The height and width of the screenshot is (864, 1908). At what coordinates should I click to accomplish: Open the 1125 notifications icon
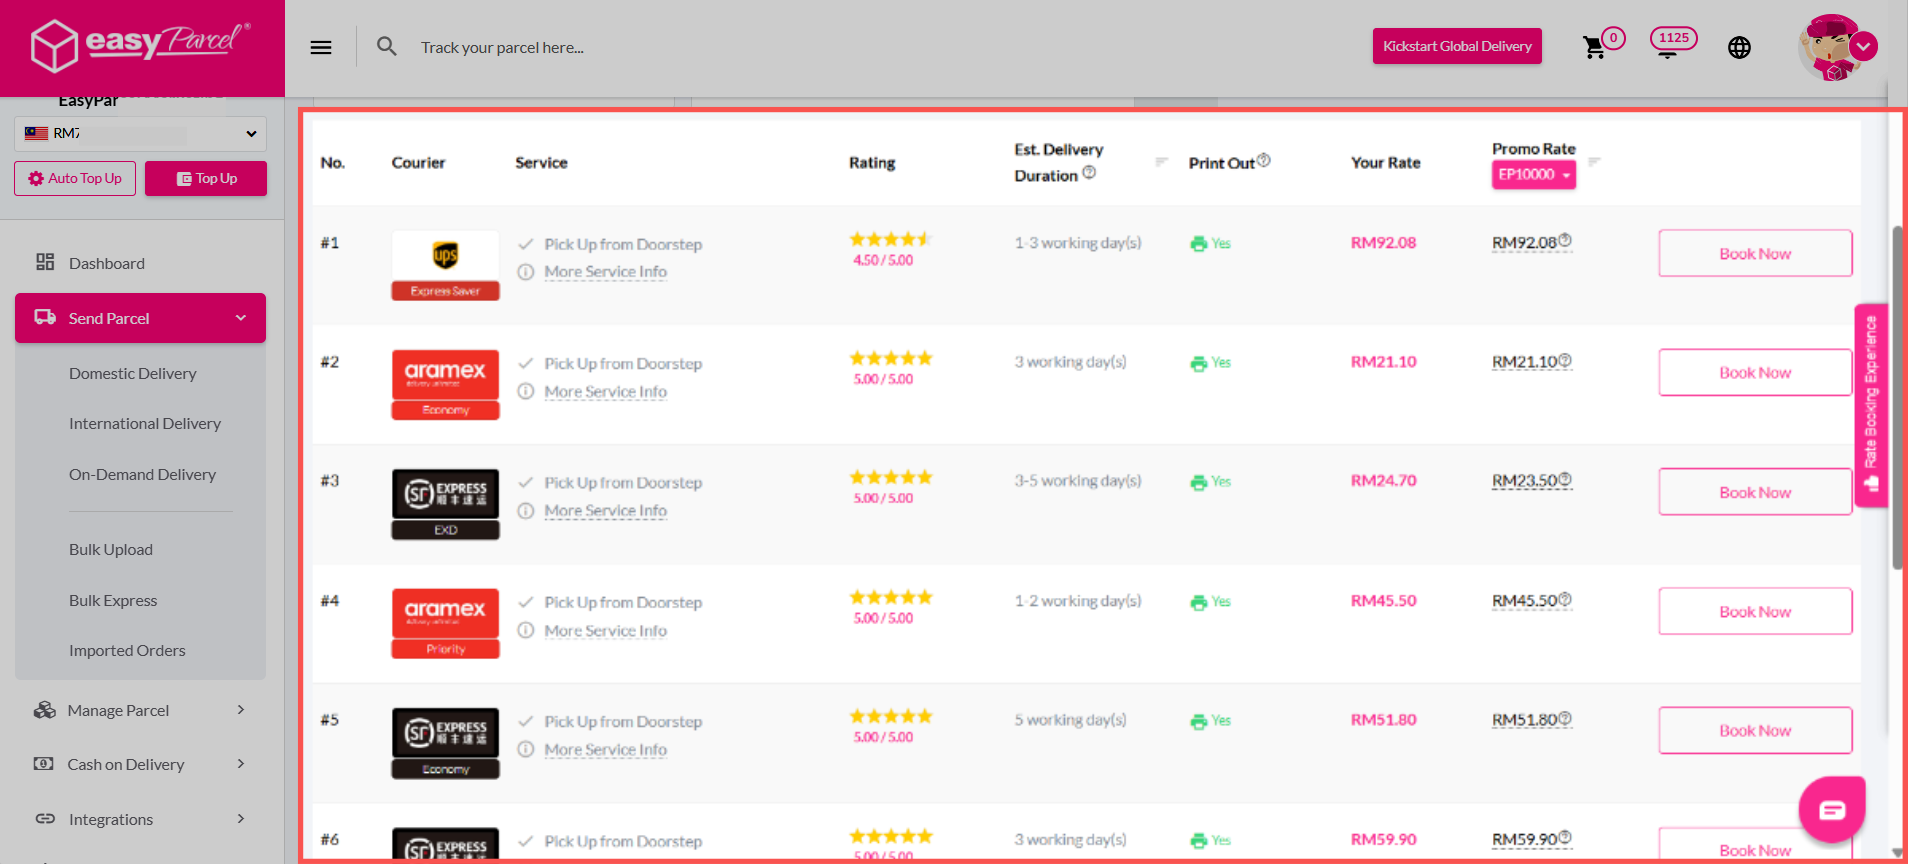click(1673, 42)
